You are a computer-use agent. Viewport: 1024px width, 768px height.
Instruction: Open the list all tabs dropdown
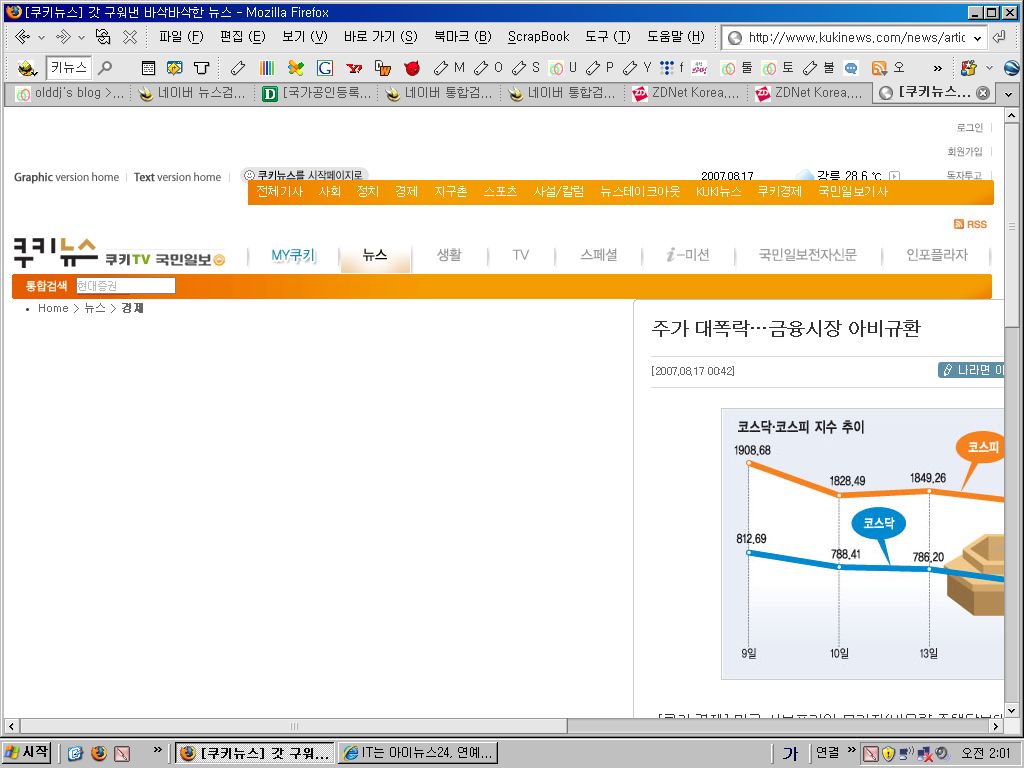[1008, 94]
